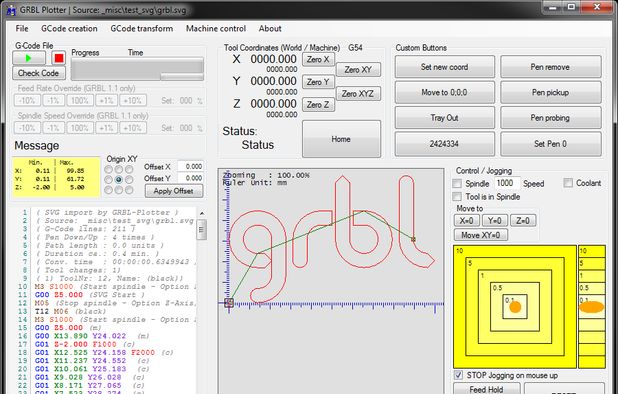Screen dimensions: 618x394
Task: Select the bottom-left Origin XY radio button
Action: coord(108,190)
